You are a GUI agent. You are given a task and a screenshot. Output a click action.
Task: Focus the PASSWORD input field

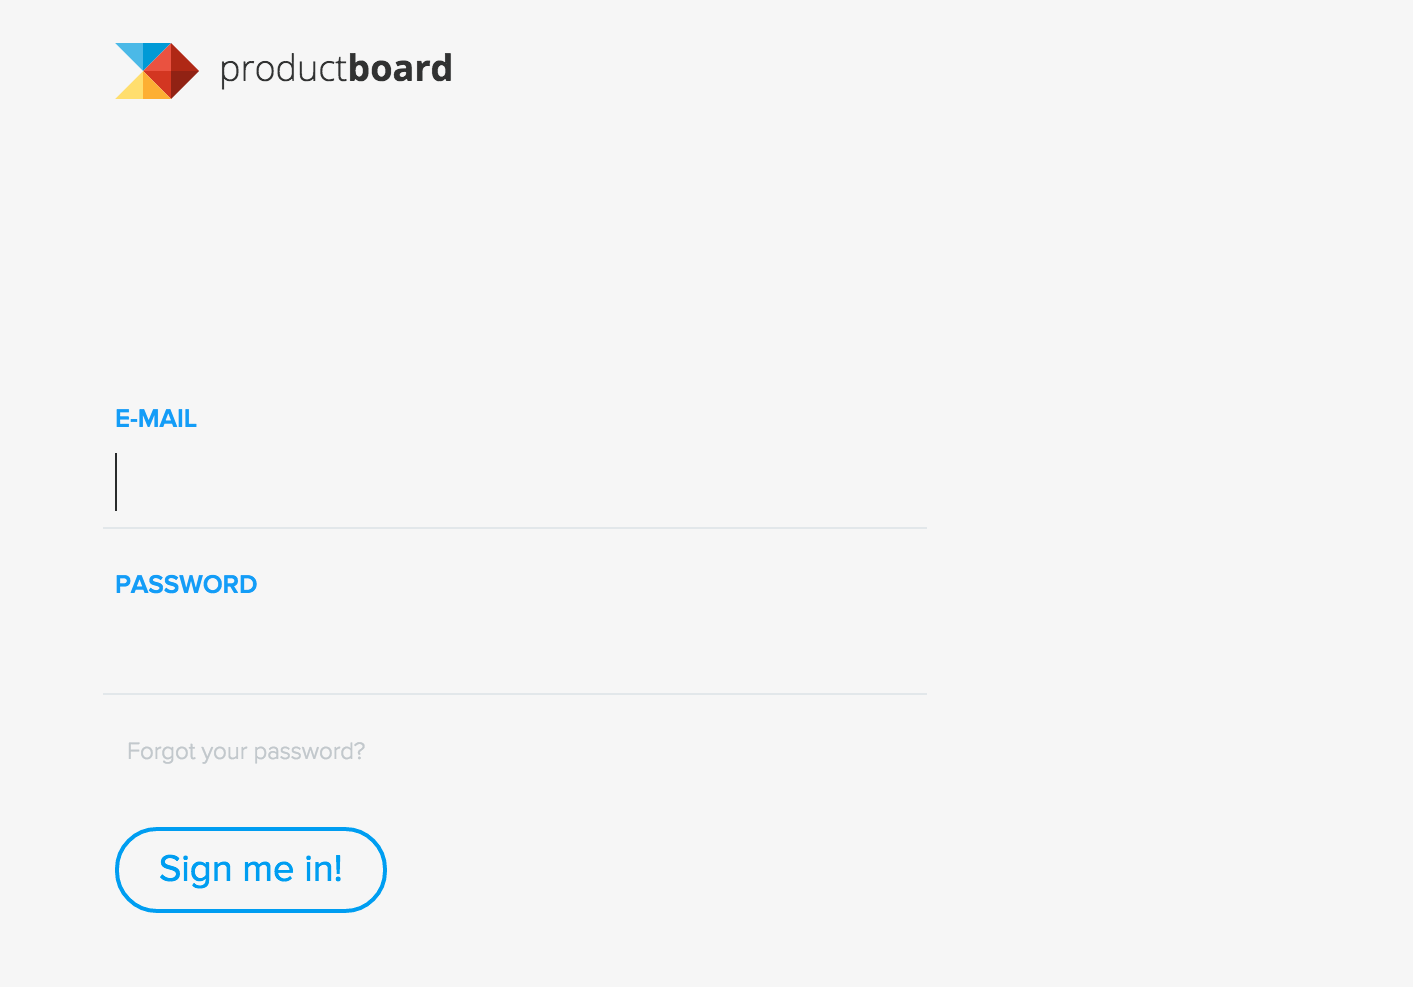pos(515,648)
